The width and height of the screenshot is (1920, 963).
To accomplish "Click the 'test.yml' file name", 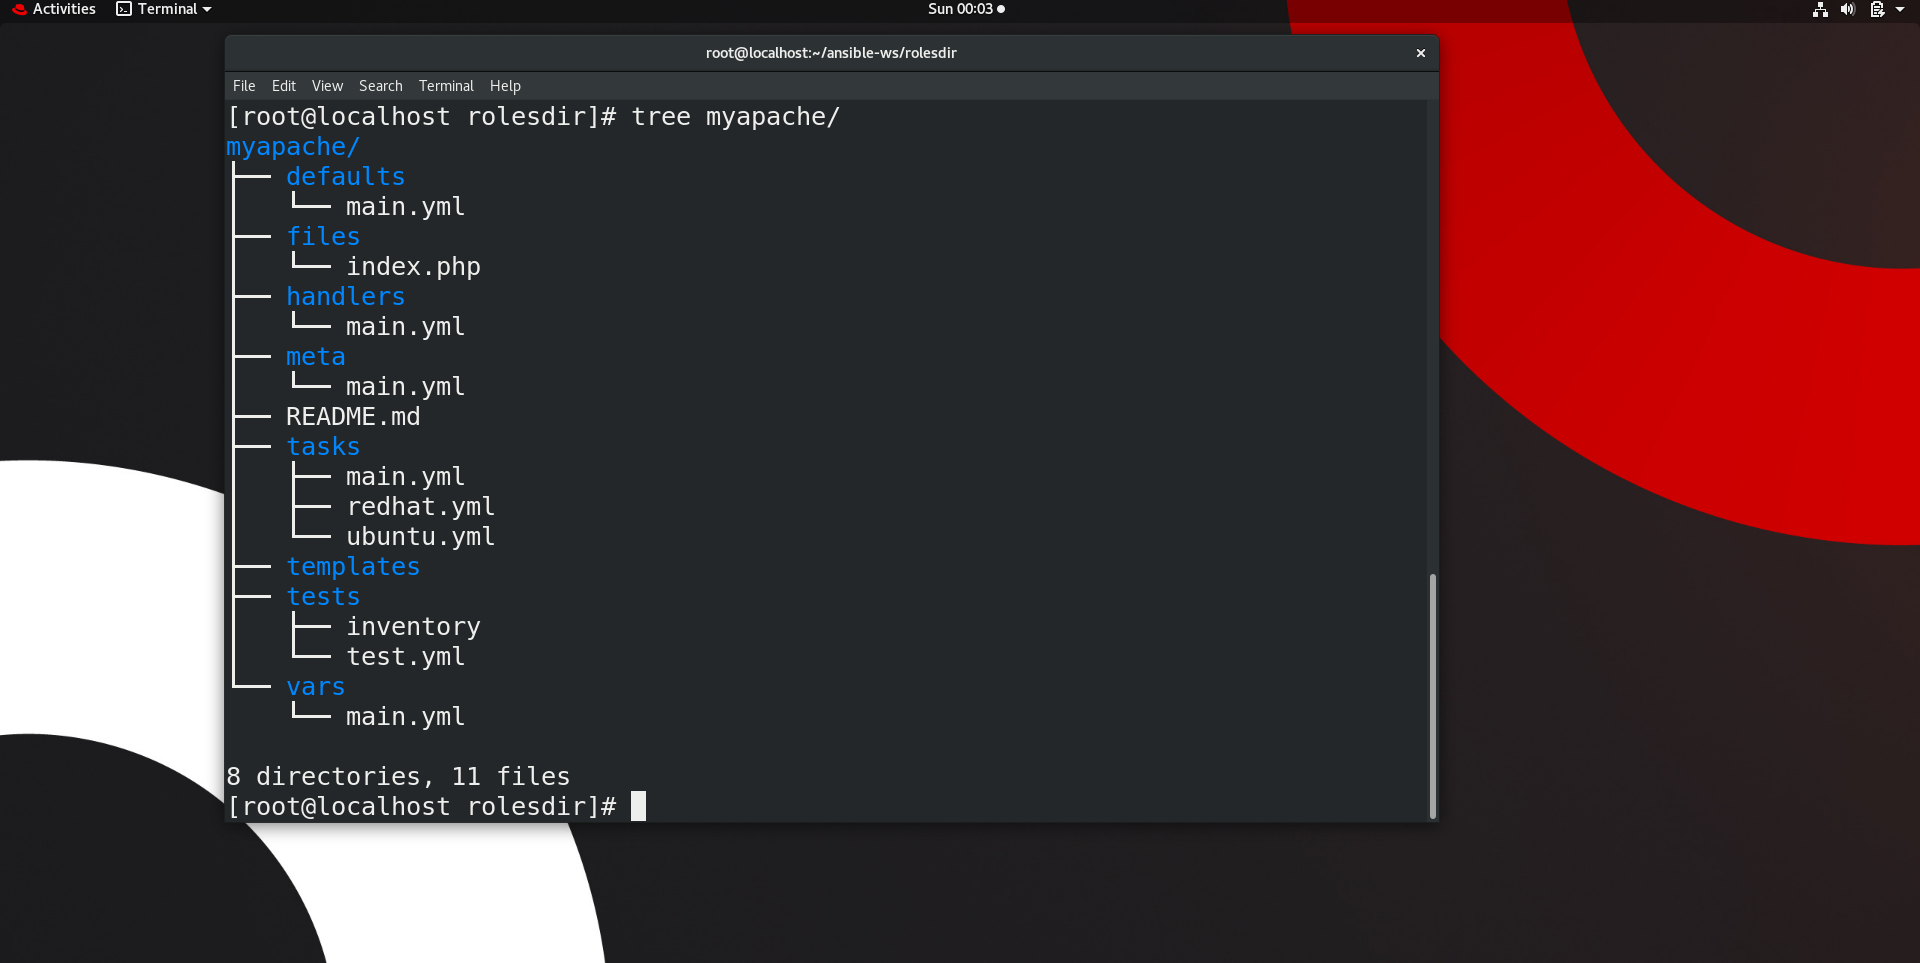I will 405,657.
